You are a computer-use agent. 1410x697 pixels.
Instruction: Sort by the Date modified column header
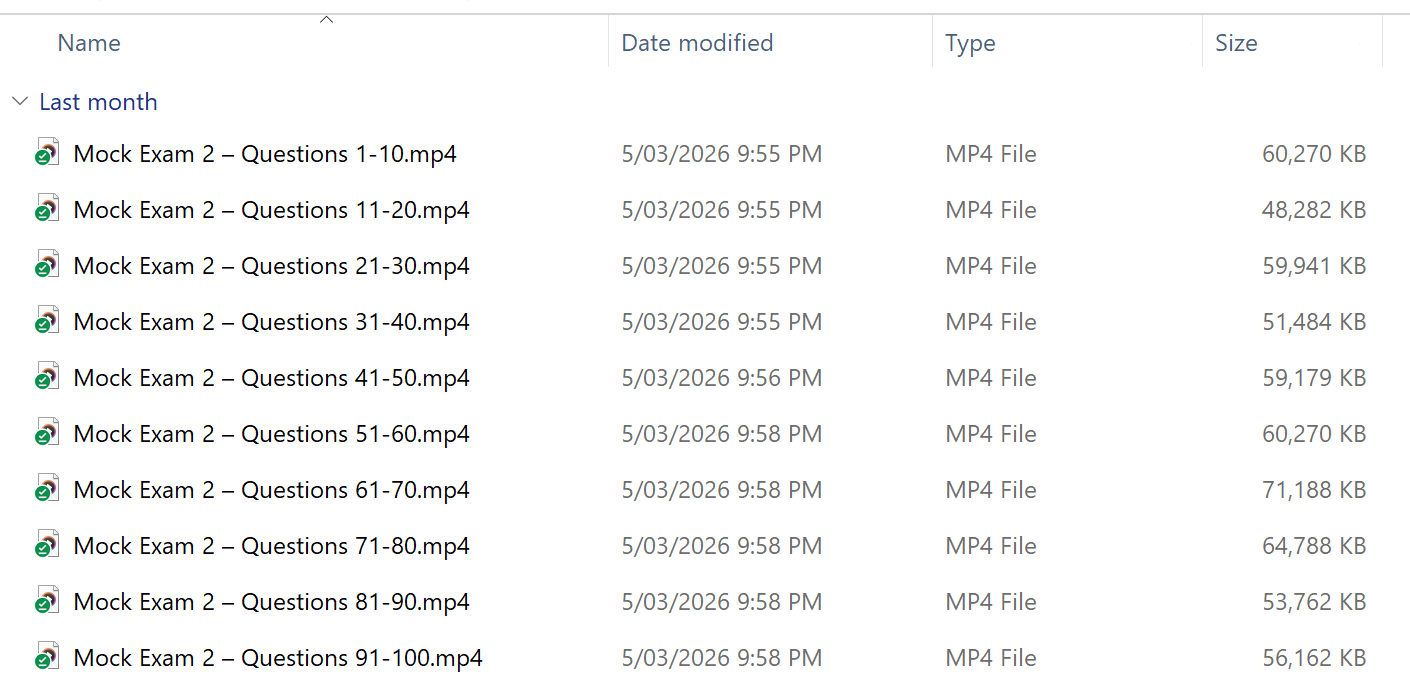pos(697,43)
